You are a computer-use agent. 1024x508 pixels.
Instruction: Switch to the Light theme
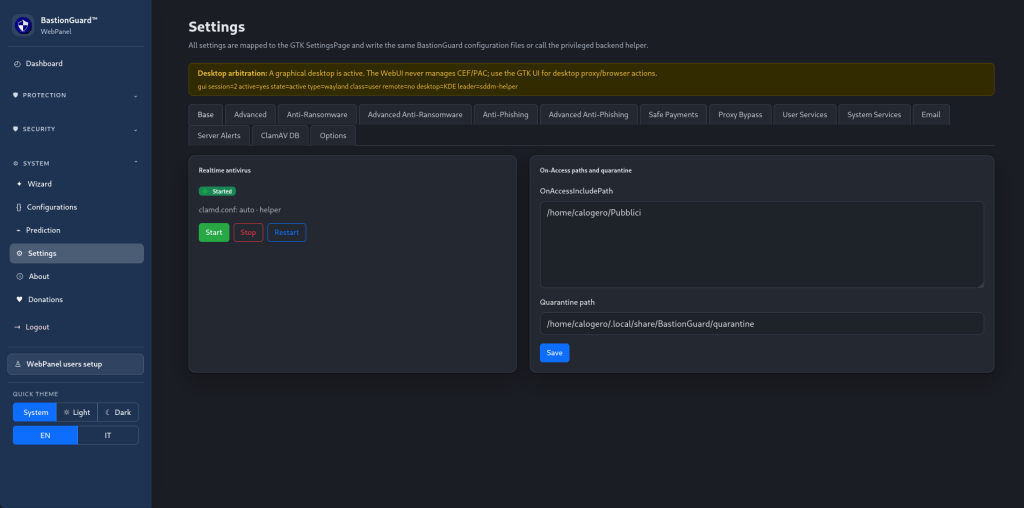(x=77, y=412)
